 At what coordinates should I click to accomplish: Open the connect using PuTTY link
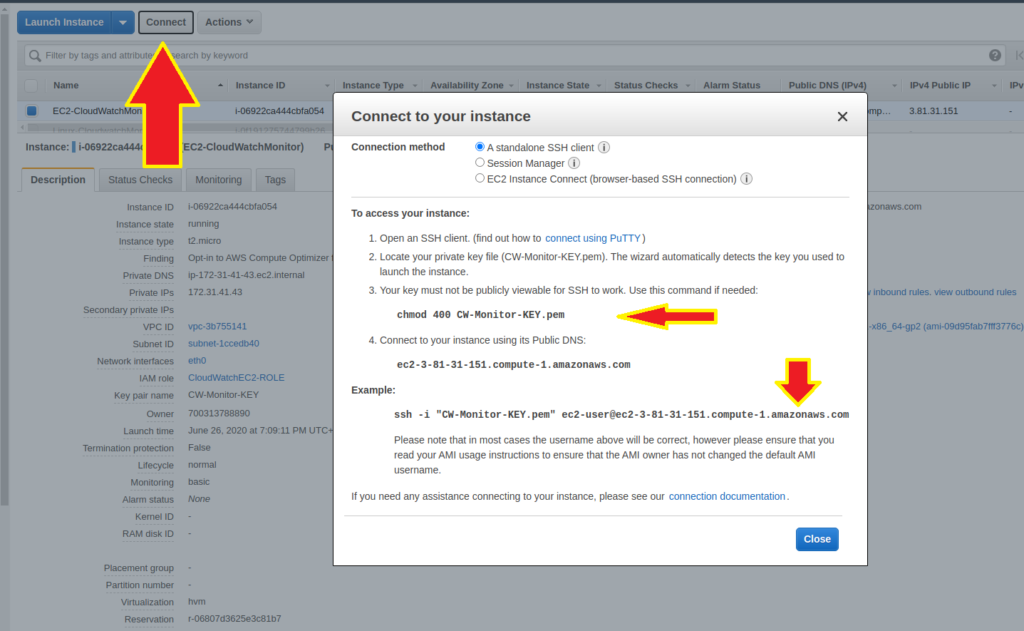(593, 238)
